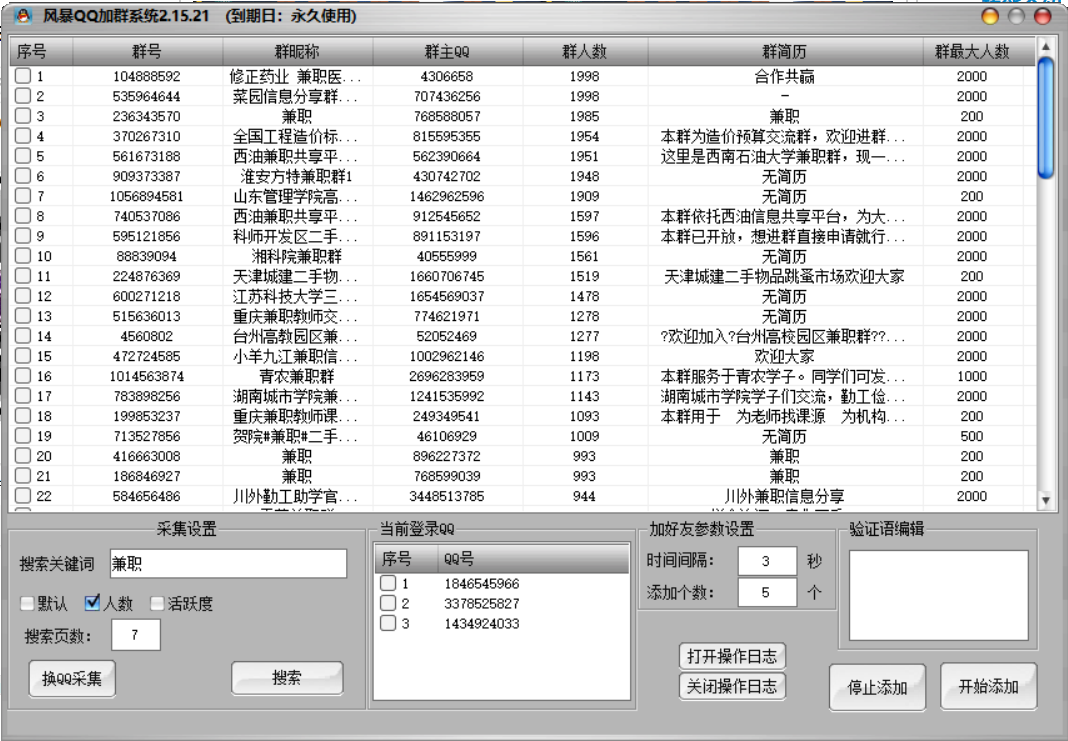Image resolution: width=1068 pixels, height=741 pixels.
Task: Click the 搜索 button
Action: [x=287, y=678]
